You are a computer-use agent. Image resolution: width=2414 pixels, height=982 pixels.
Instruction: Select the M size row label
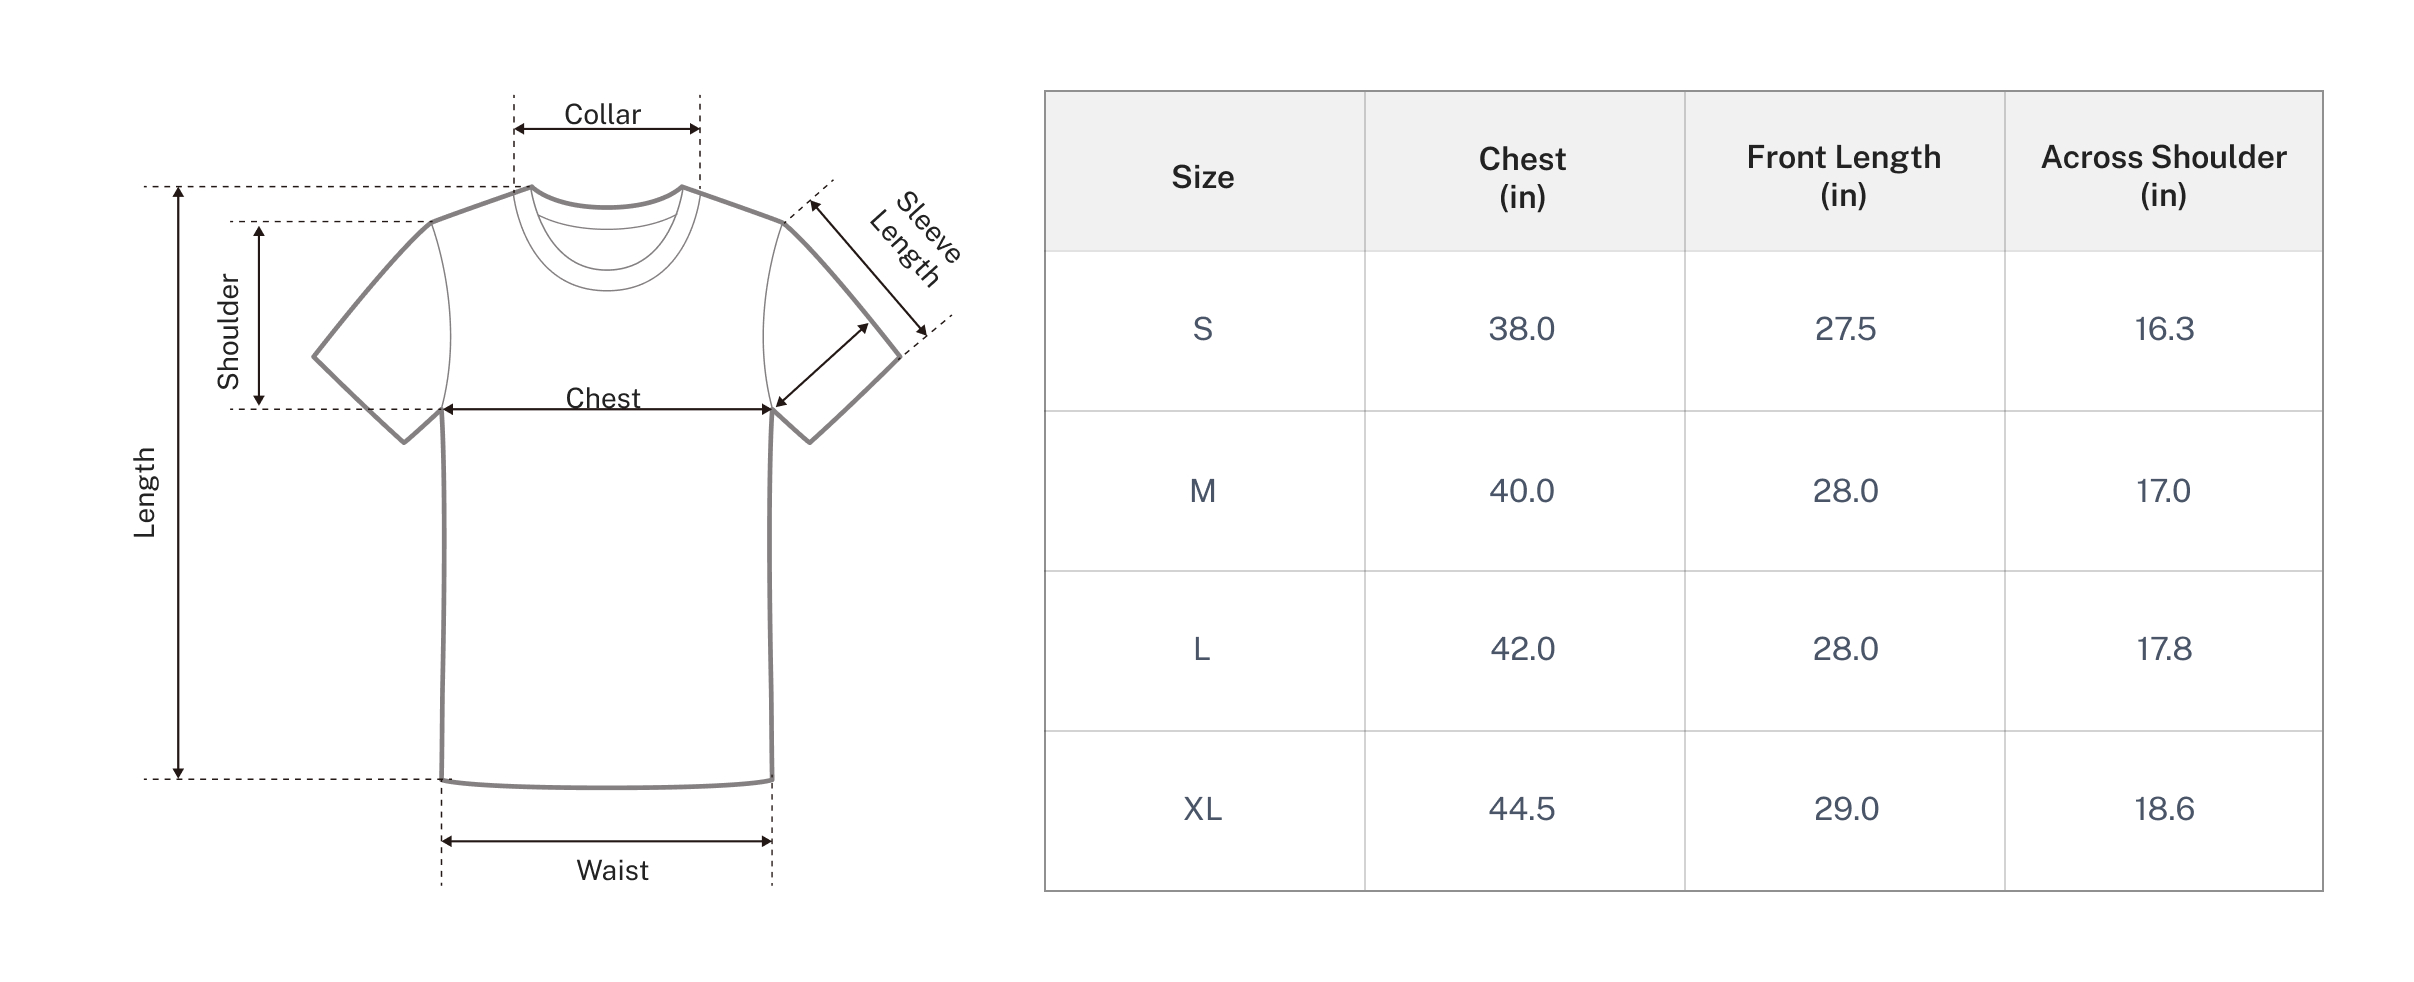point(1202,491)
